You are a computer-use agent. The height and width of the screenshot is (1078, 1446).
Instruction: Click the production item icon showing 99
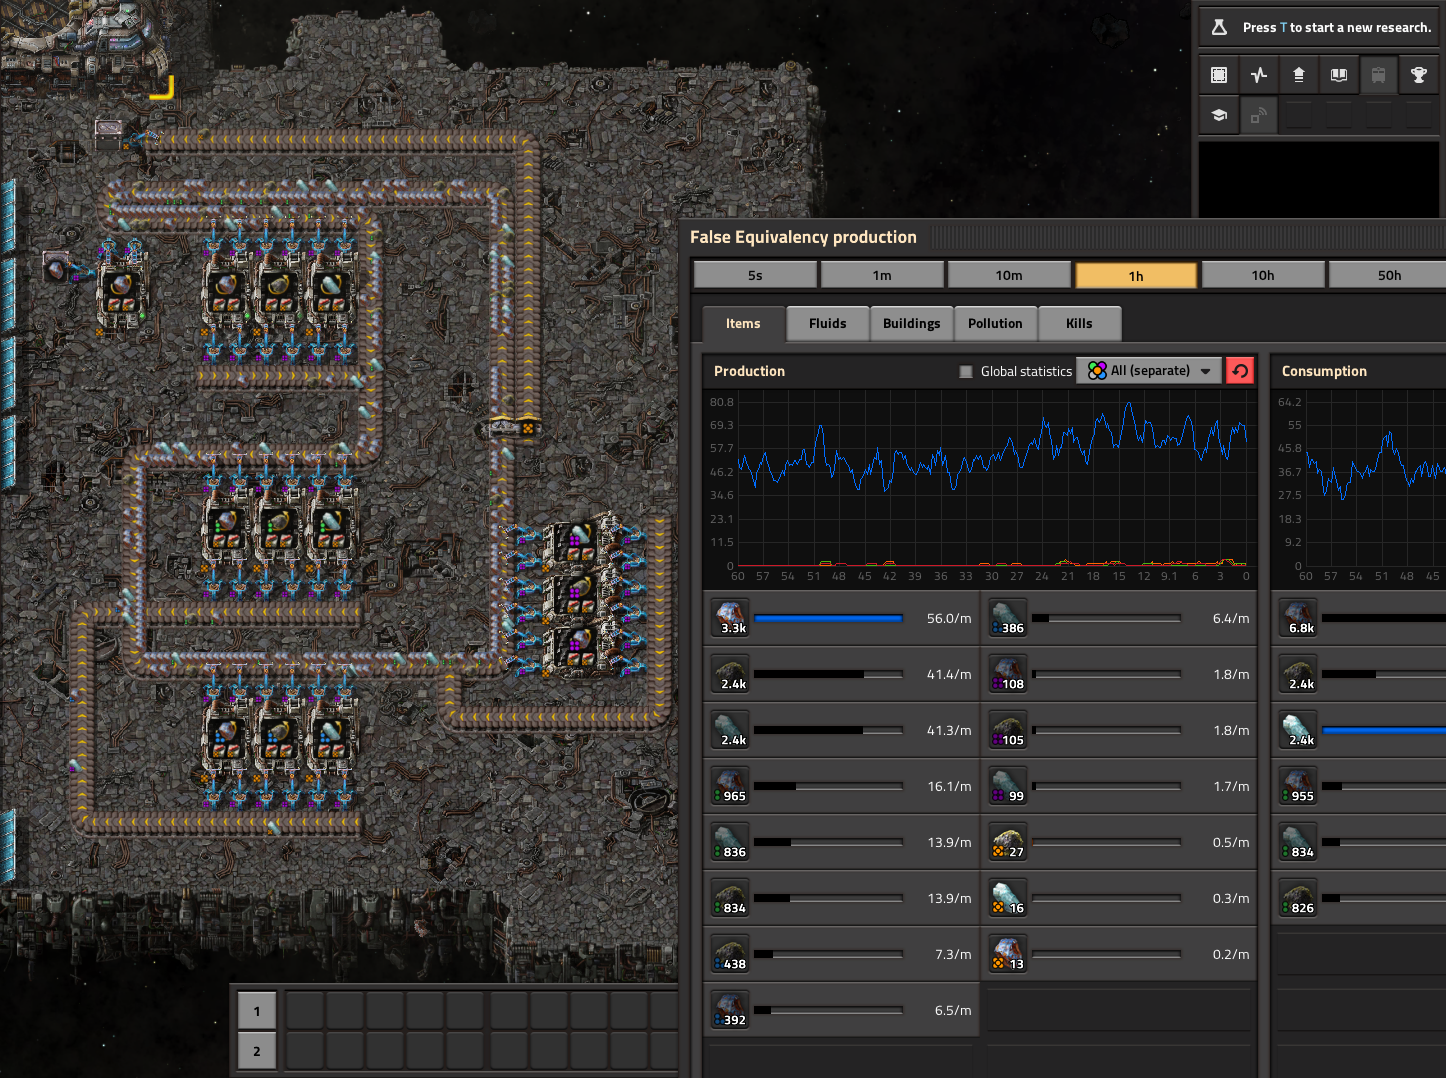tap(1008, 786)
